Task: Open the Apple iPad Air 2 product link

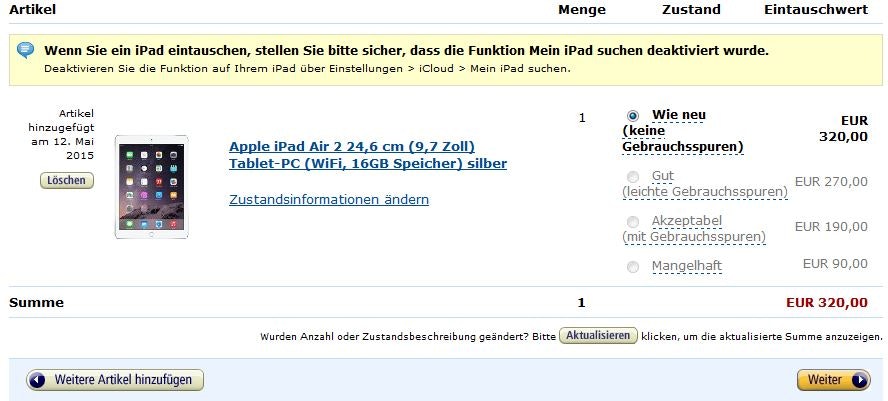Action: coord(368,155)
